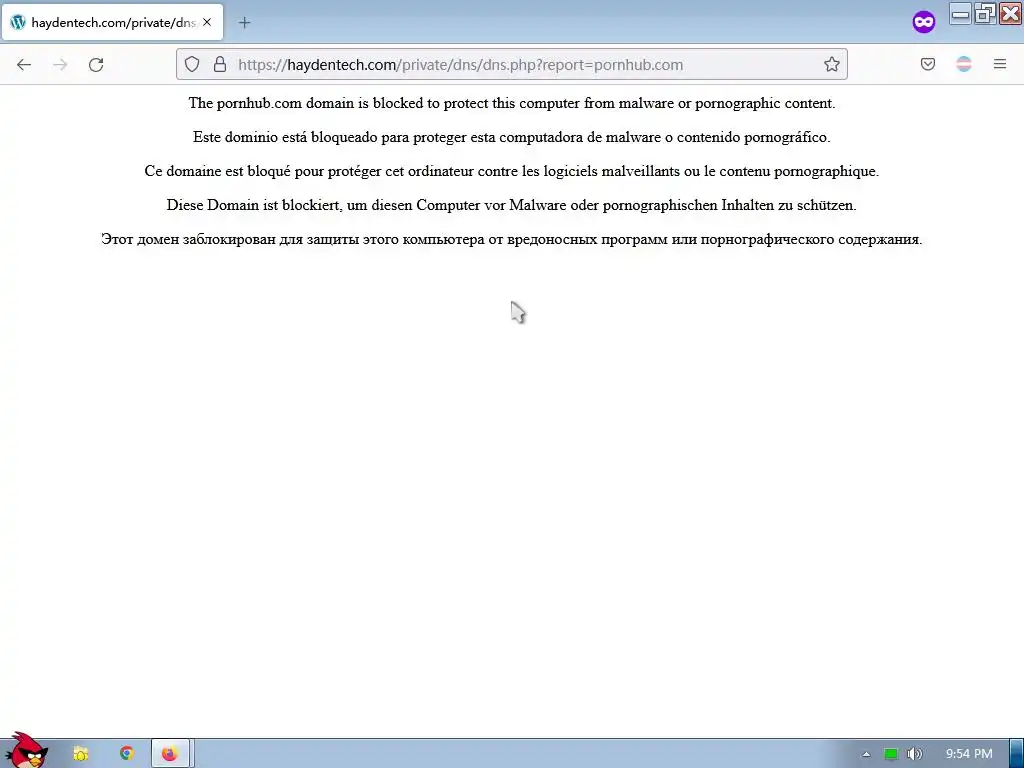The height and width of the screenshot is (768, 1024).
Task: Show hidden system tray icons
Action: [866, 754]
